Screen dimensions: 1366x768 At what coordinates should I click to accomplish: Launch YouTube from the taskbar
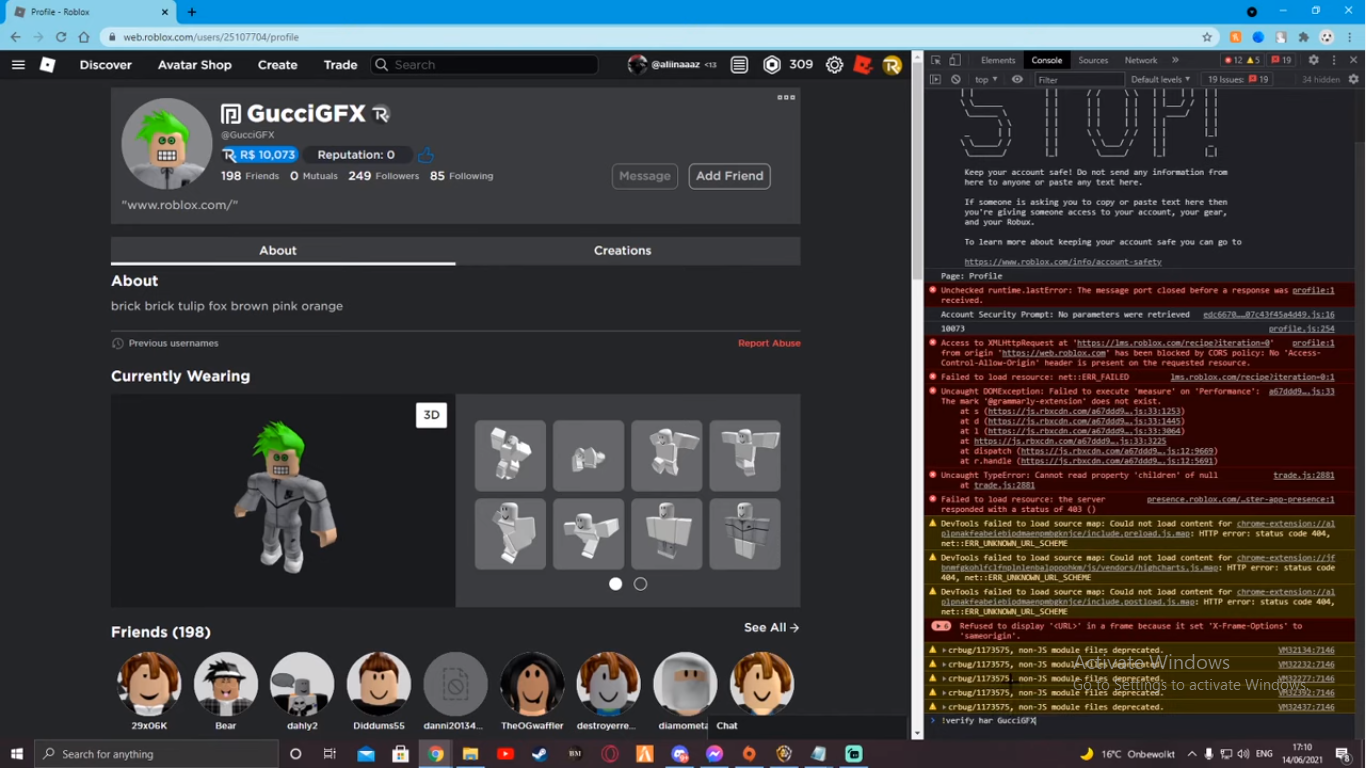[505, 754]
